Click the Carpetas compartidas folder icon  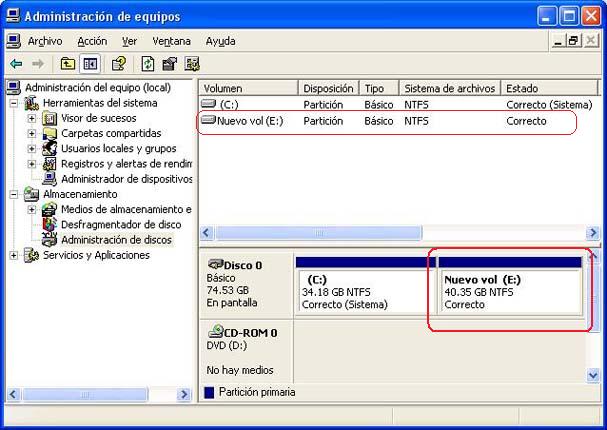coord(50,133)
